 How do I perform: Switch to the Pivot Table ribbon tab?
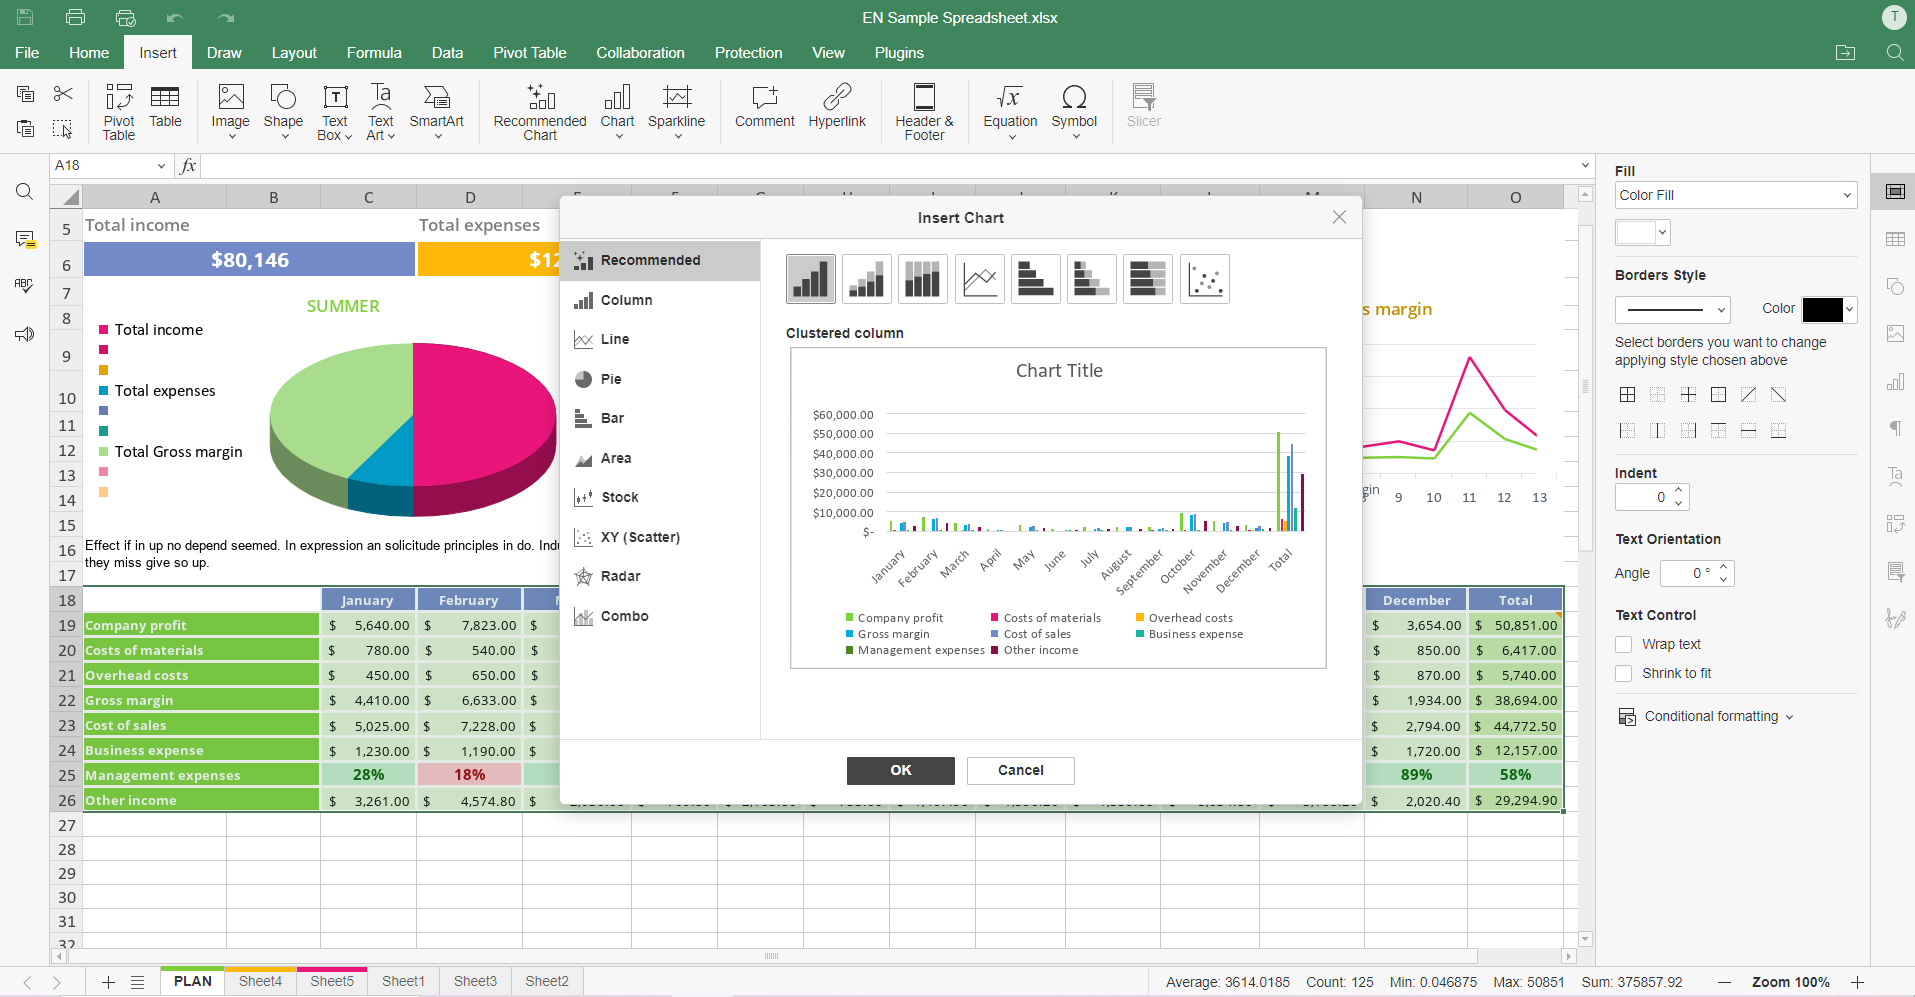[x=529, y=53]
